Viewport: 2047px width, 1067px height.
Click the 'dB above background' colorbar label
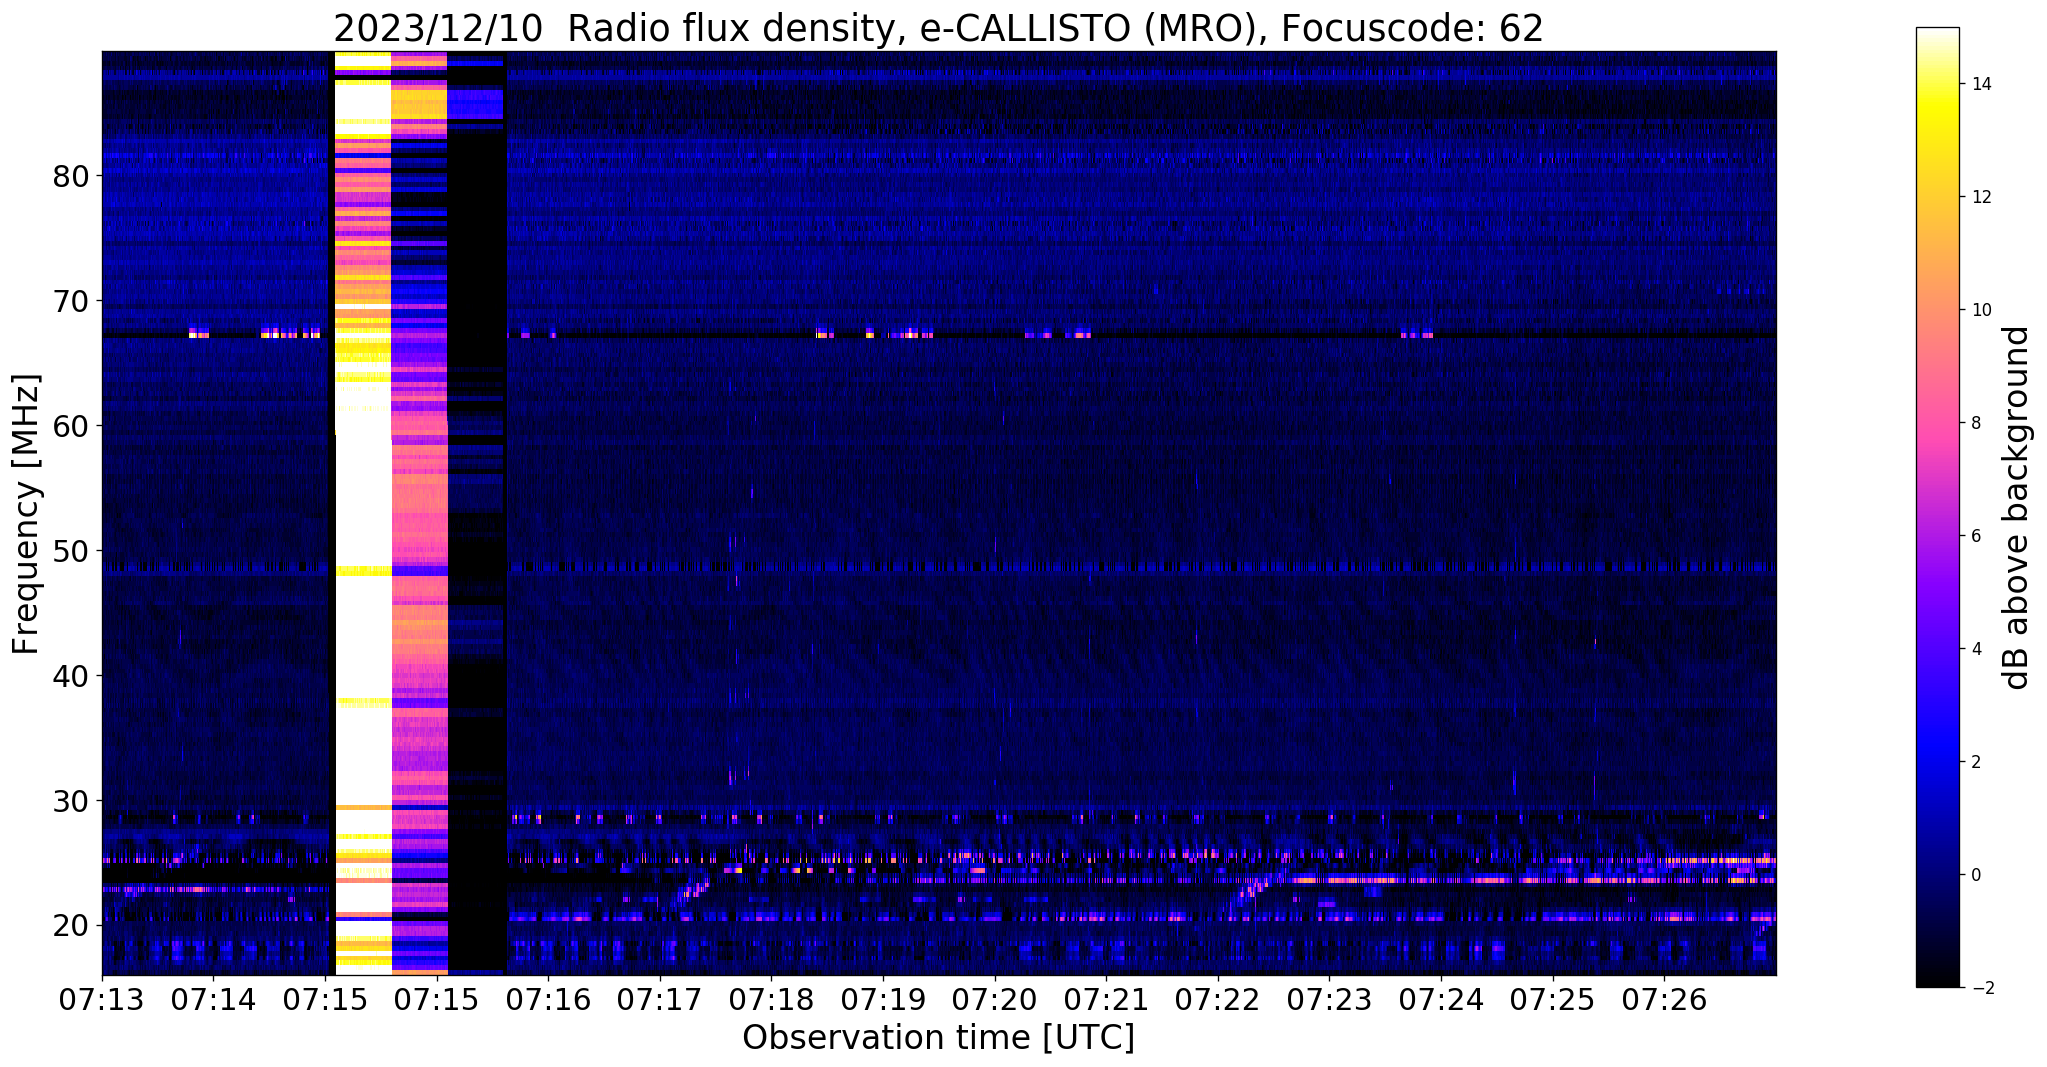pos(2017,507)
